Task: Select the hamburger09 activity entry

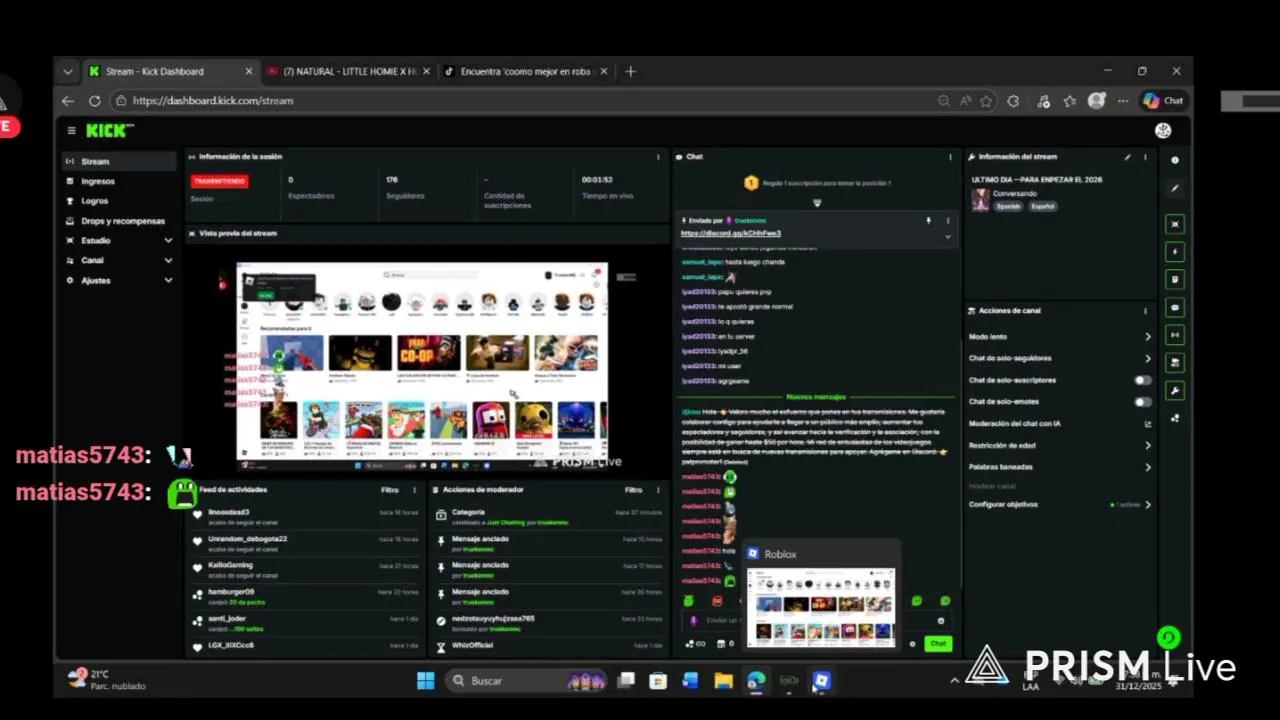Action: coord(305,596)
